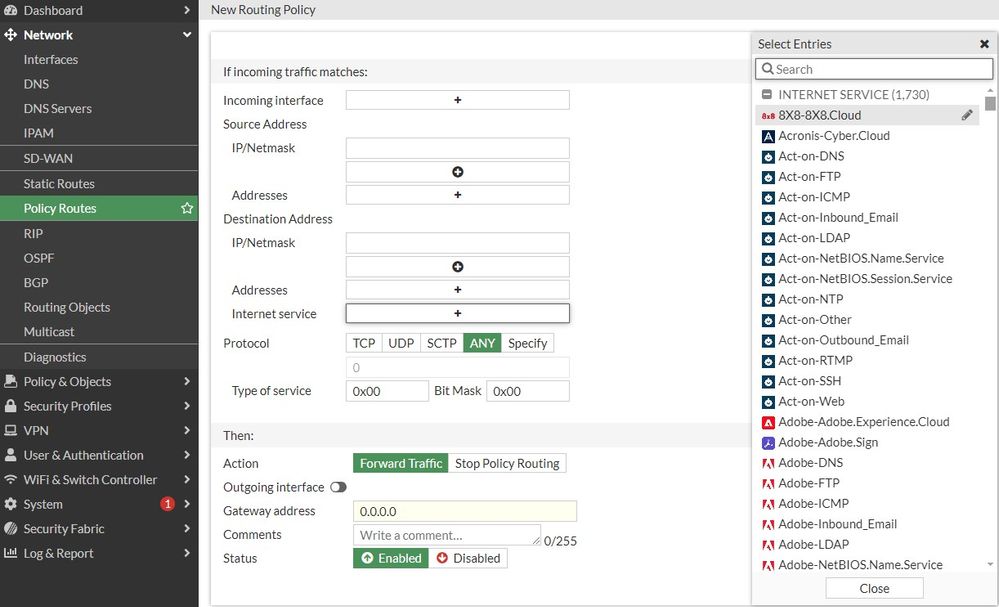The width and height of the screenshot is (999, 607).
Task: Expand the Security Profiles menu
Action: pos(187,406)
